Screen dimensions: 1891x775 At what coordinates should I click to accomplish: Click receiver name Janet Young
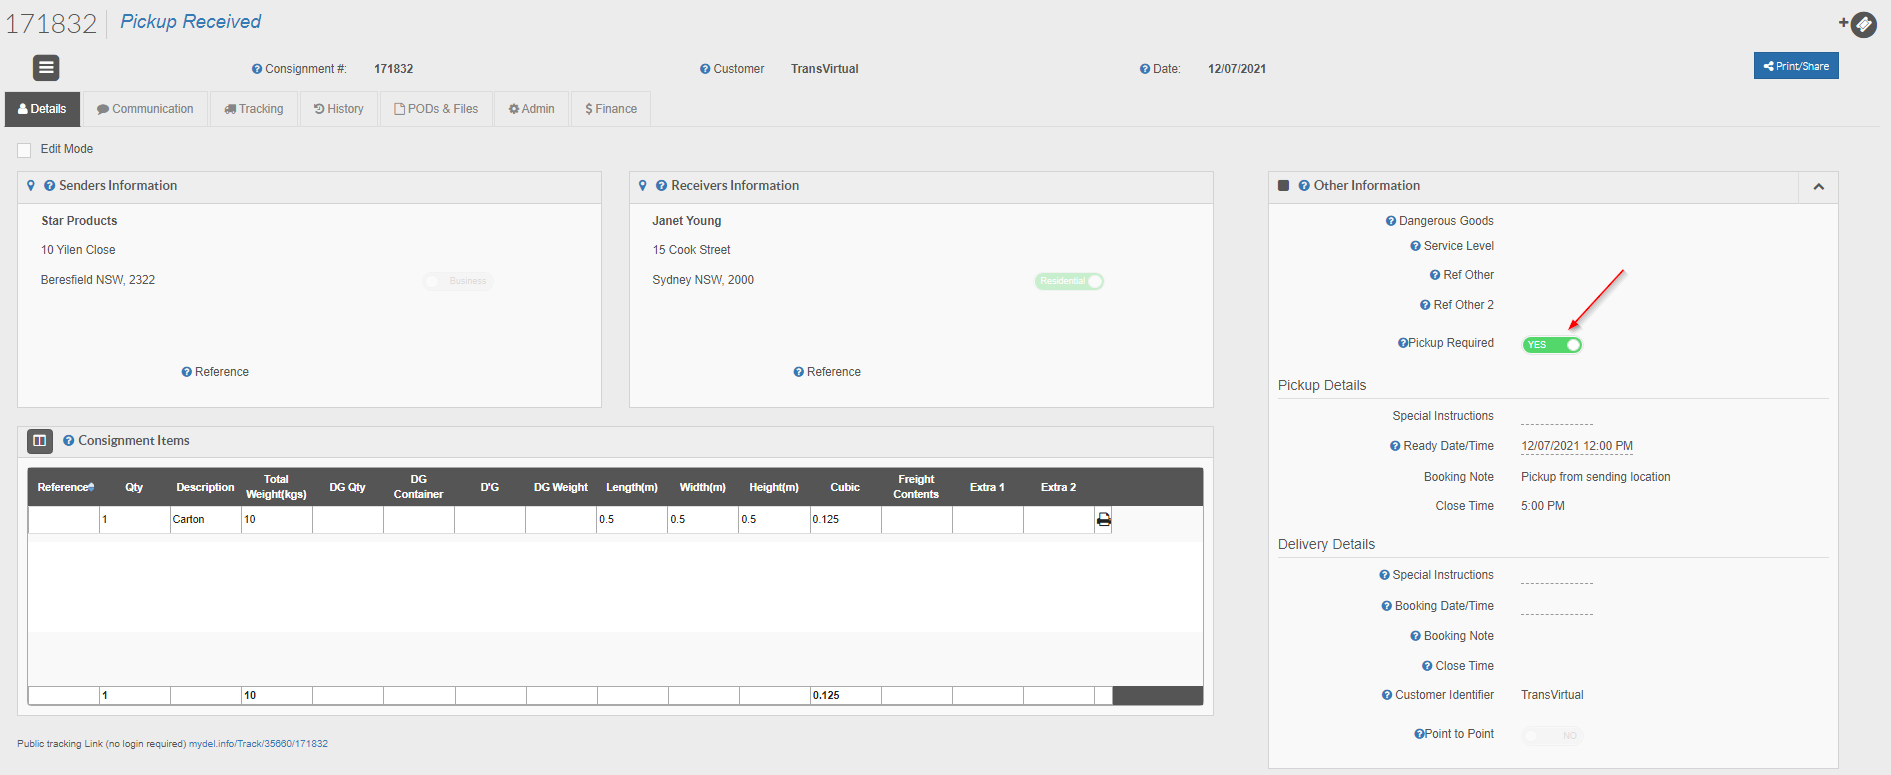click(687, 221)
